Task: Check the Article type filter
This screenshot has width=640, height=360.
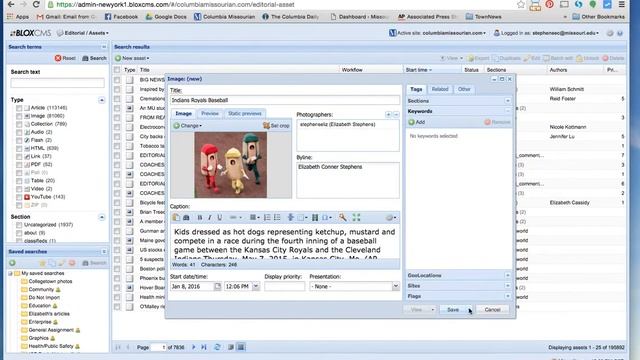Action: [x=19, y=108]
